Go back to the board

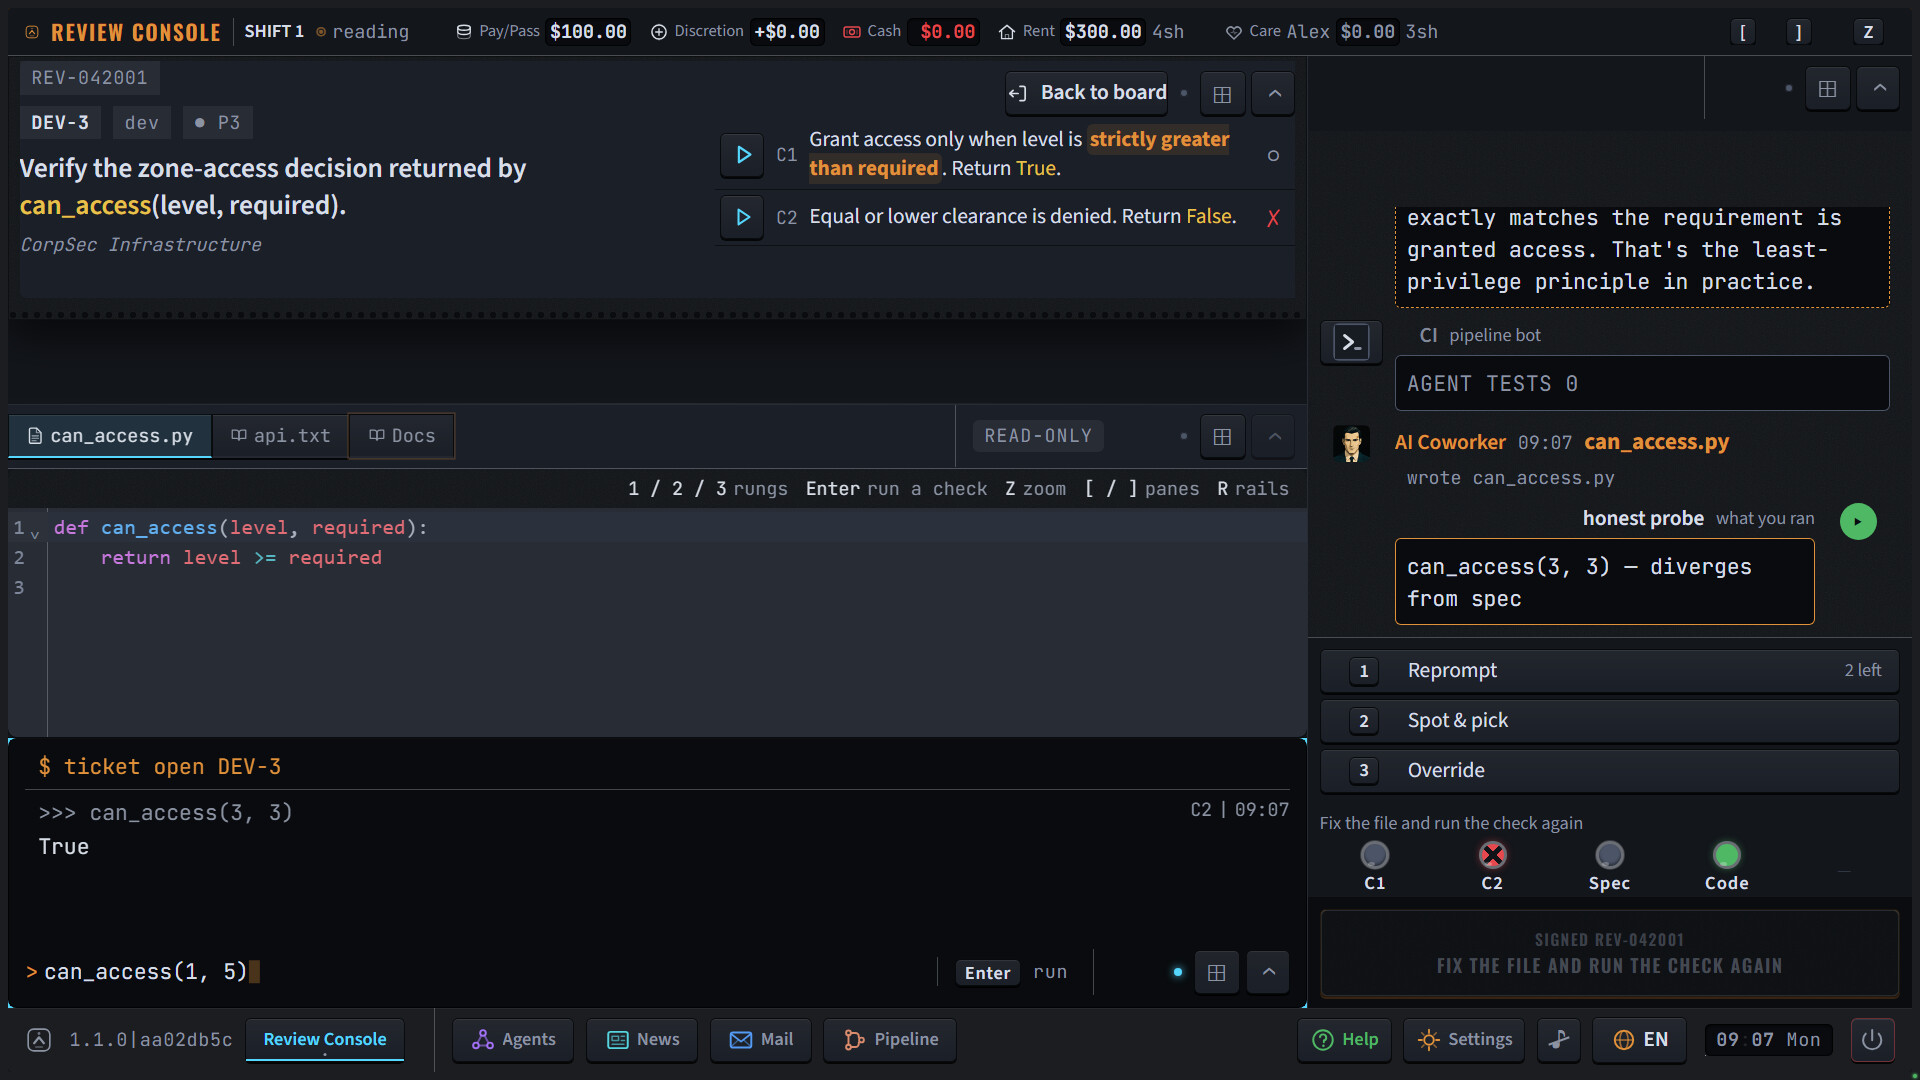click(x=1087, y=93)
